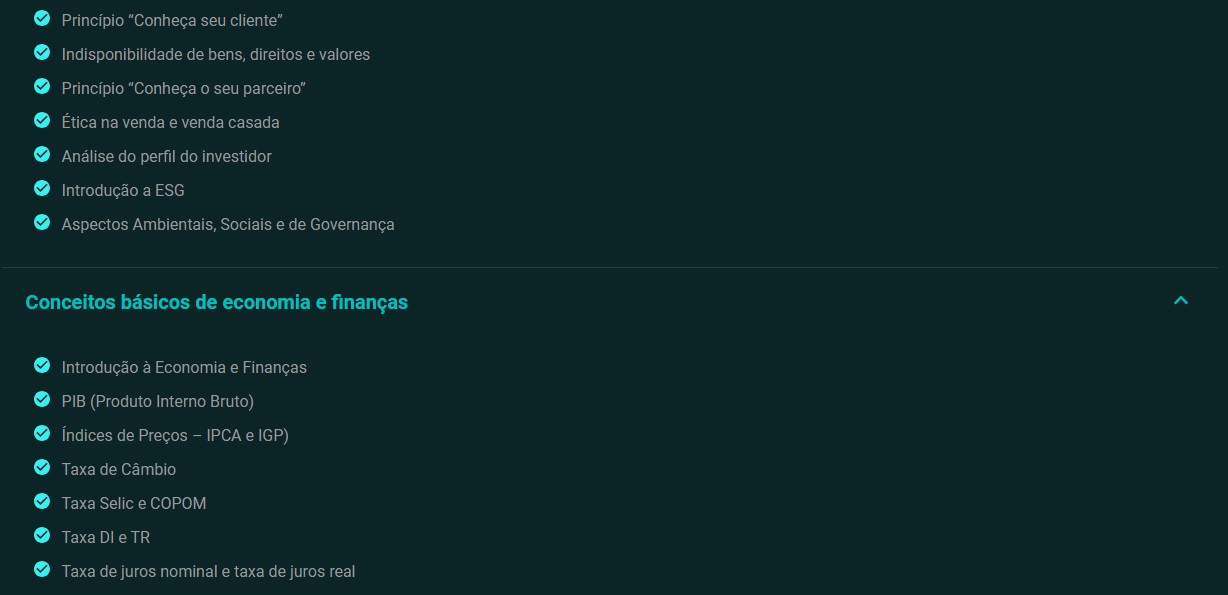Open the Taxa de Câmbio lesson text
The height and width of the screenshot is (595, 1228).
[118, 469]
